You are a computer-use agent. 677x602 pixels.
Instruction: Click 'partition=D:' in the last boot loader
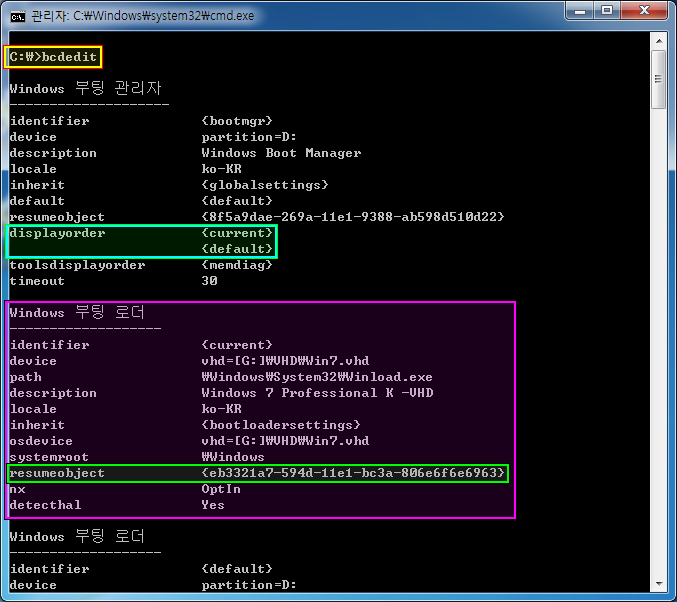coord(249,585)
